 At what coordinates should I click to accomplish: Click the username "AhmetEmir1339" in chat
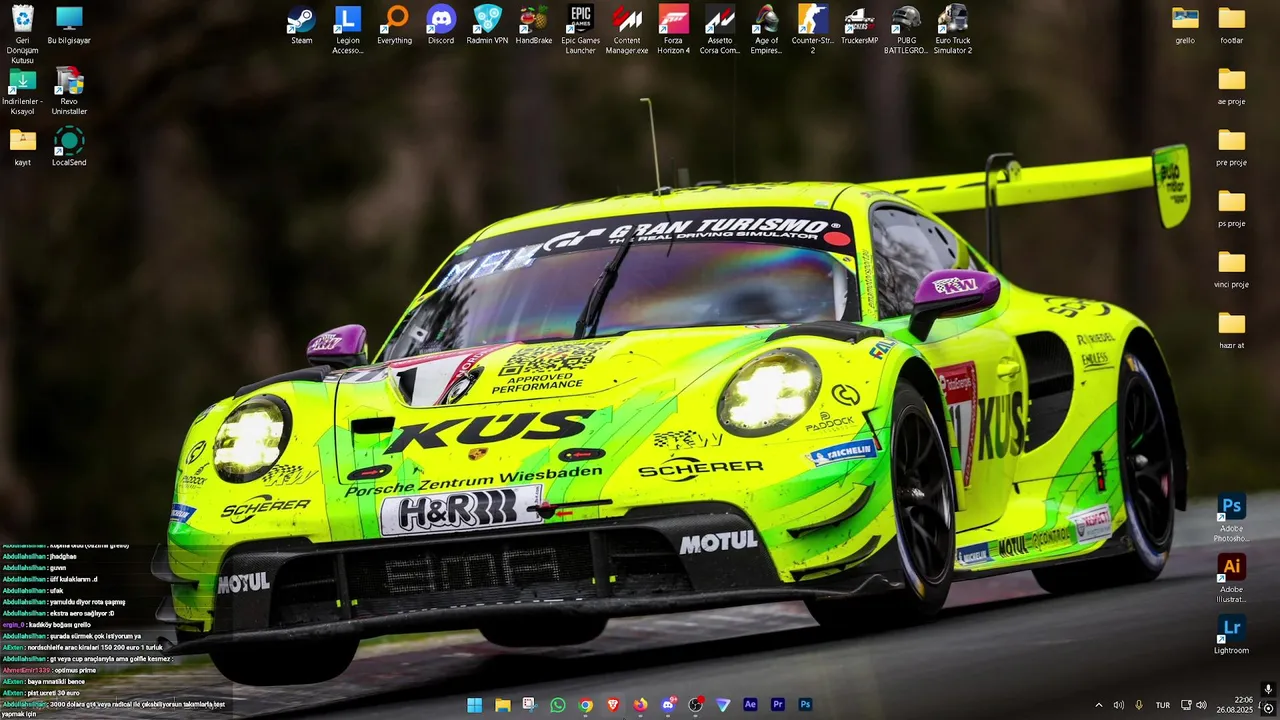click(26, 670)
